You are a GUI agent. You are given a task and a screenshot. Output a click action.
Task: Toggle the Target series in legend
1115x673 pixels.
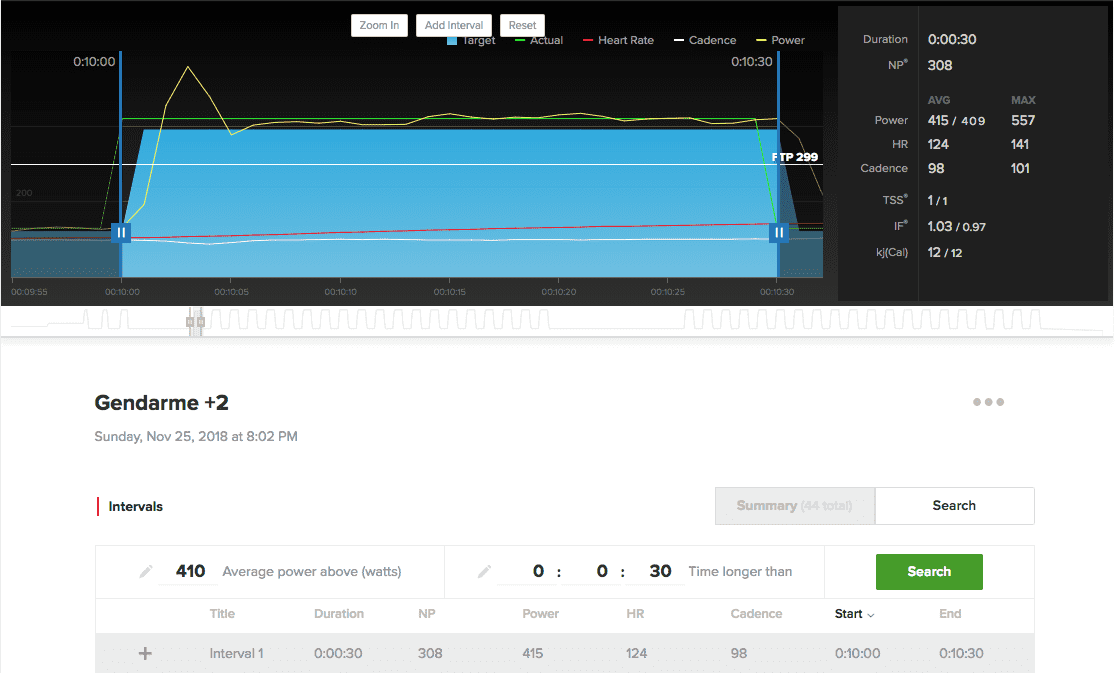(471, 41)
